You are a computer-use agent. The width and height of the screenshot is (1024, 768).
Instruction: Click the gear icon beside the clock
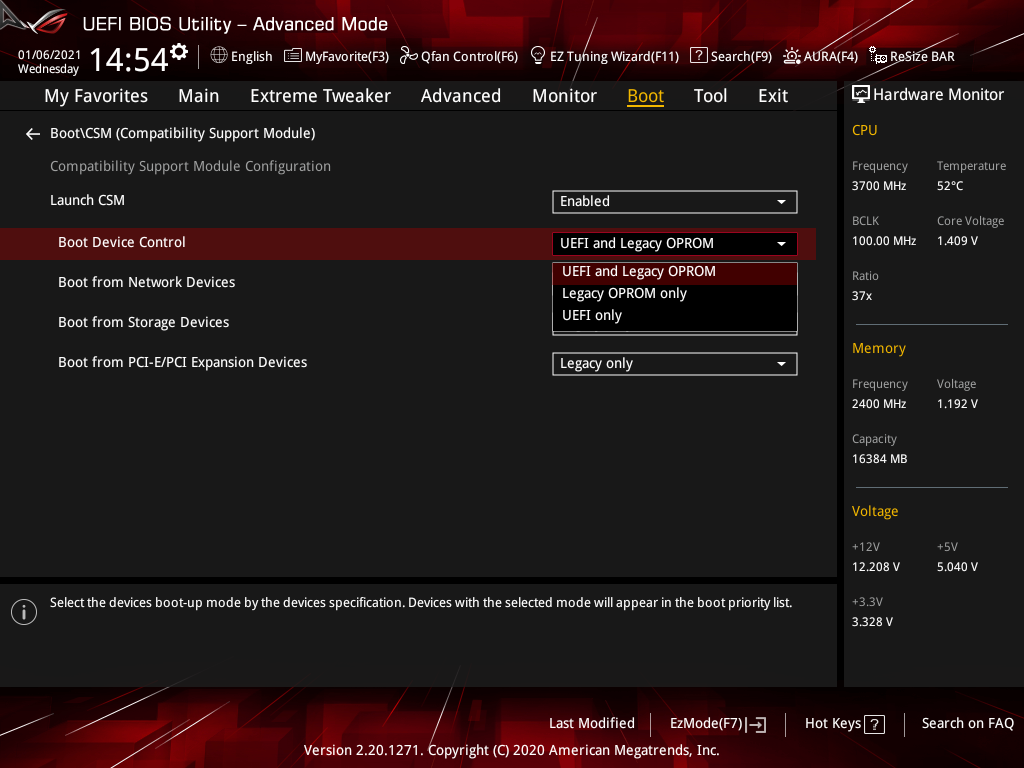coord(178,52)
